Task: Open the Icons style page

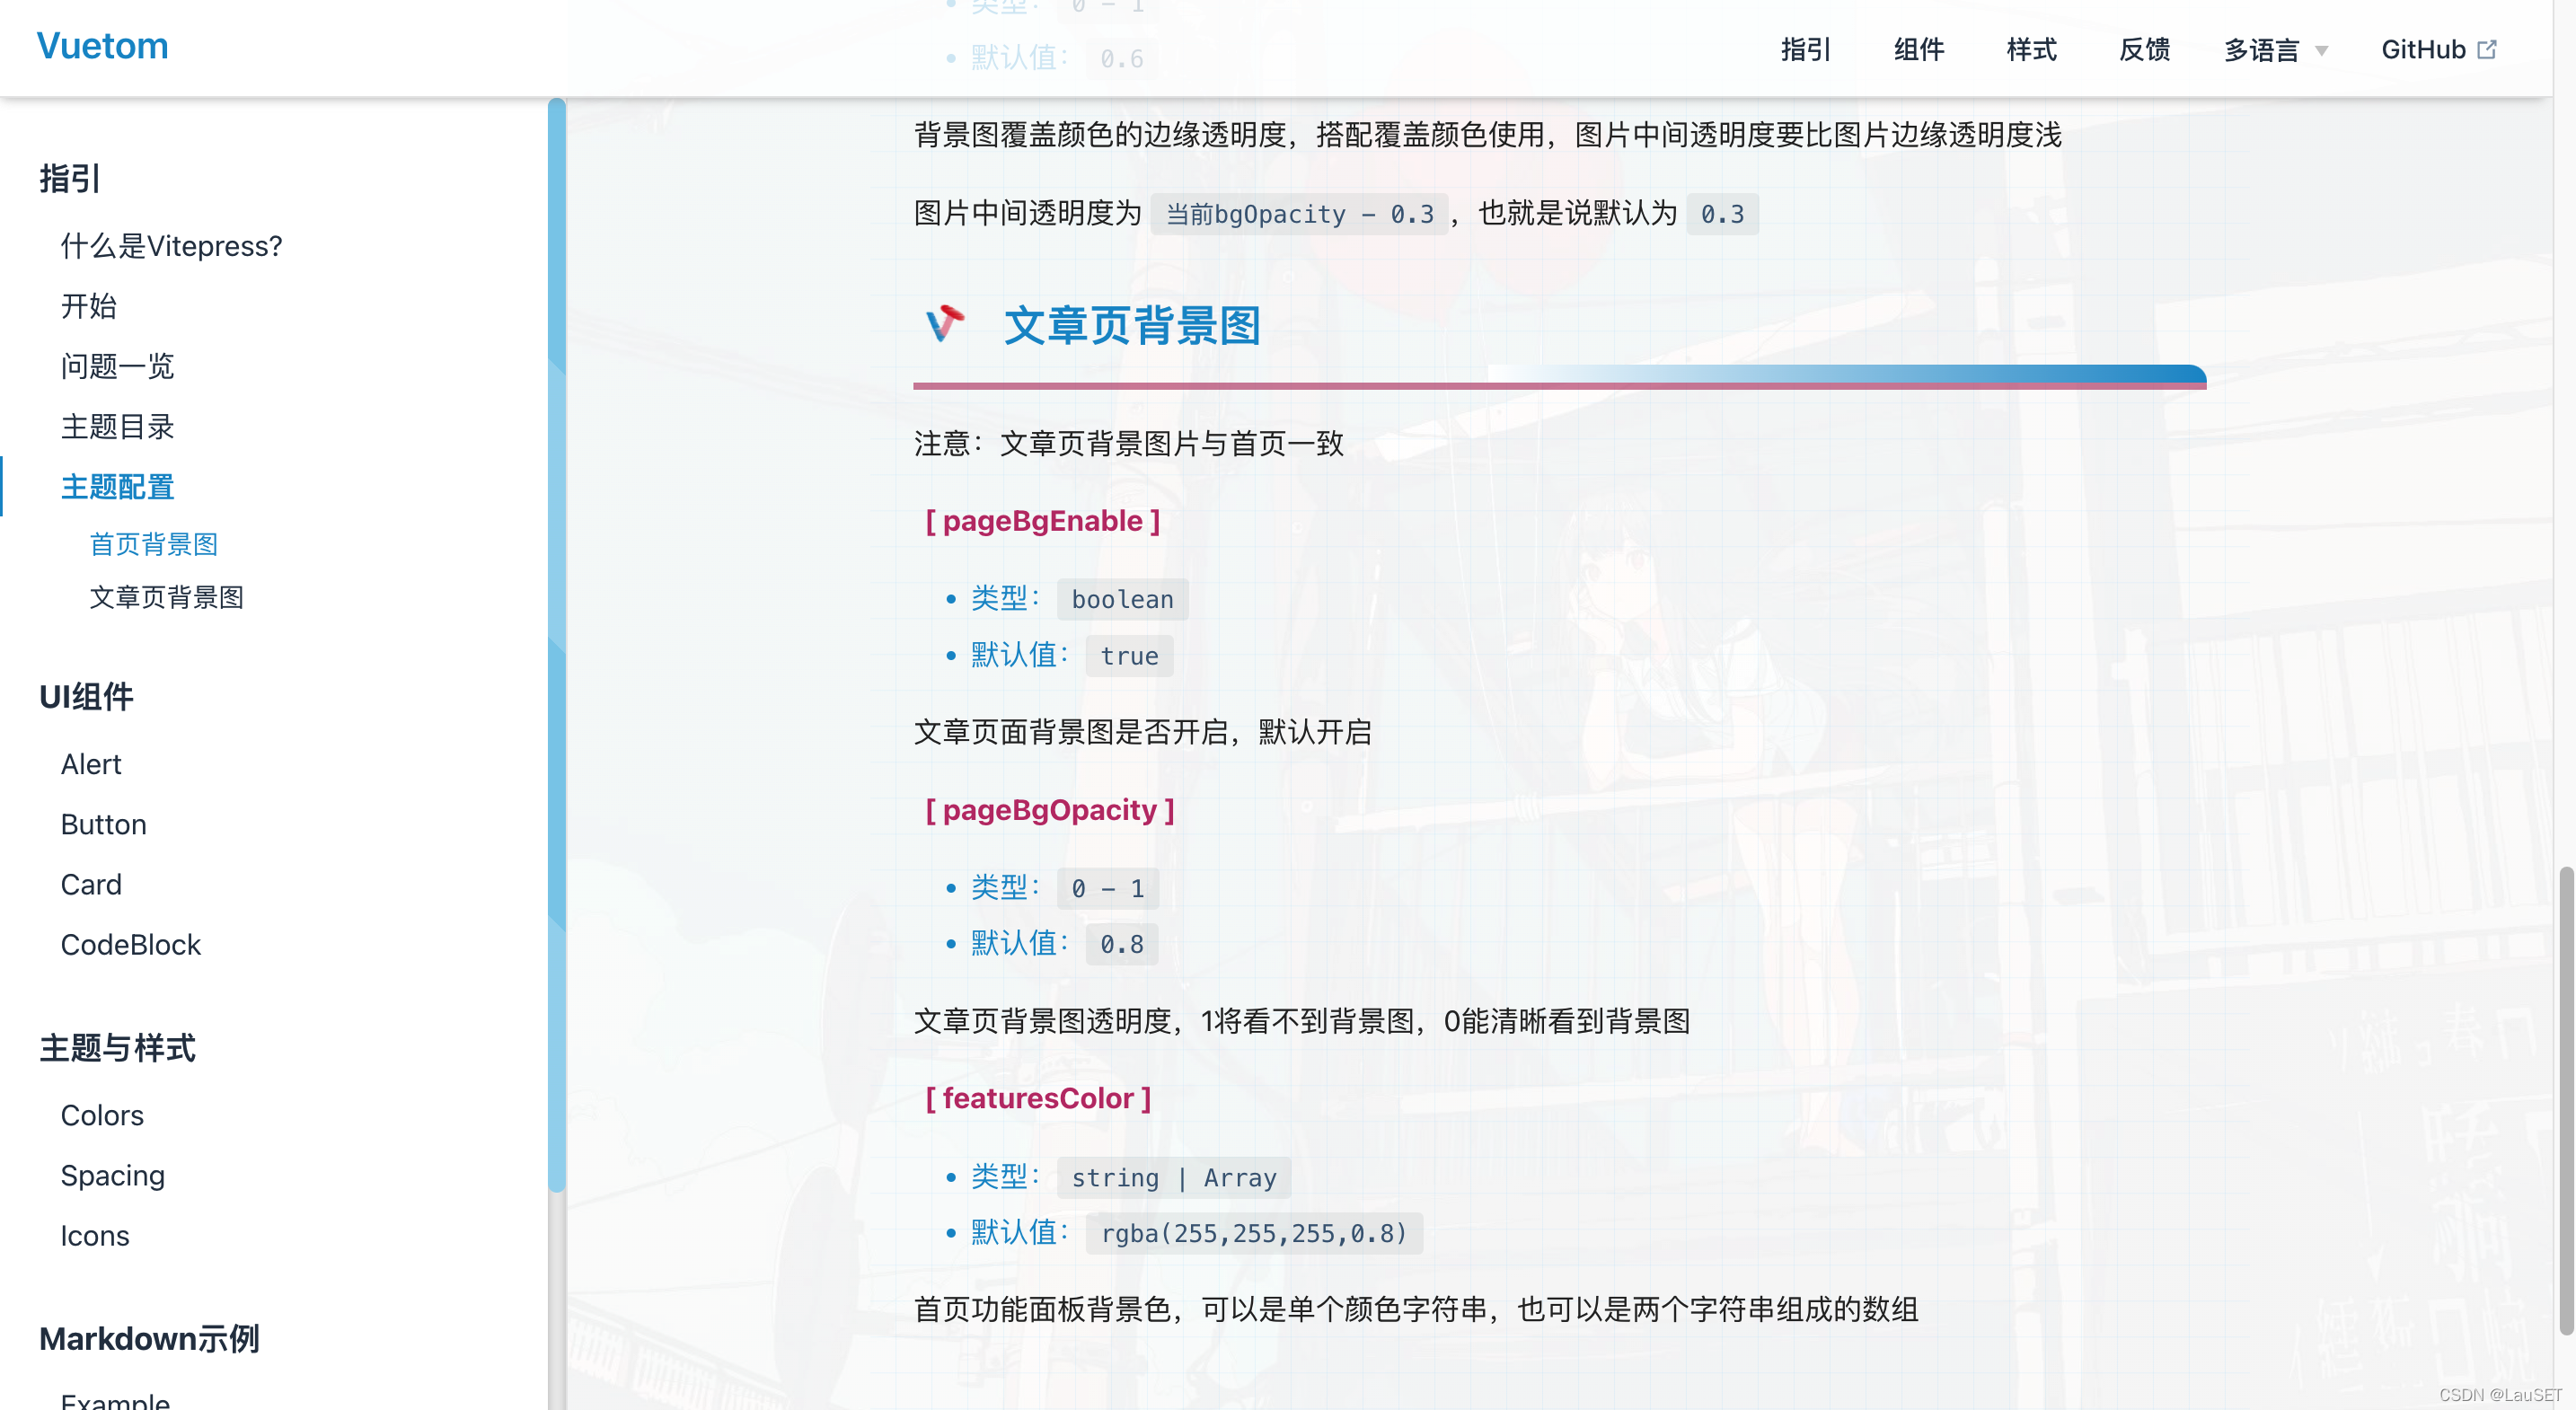Action: point(94,1236)
